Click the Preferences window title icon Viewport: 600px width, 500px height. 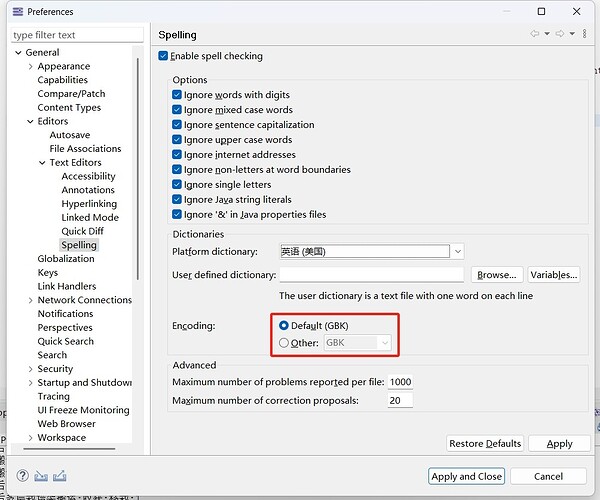(x=18, y=11)
